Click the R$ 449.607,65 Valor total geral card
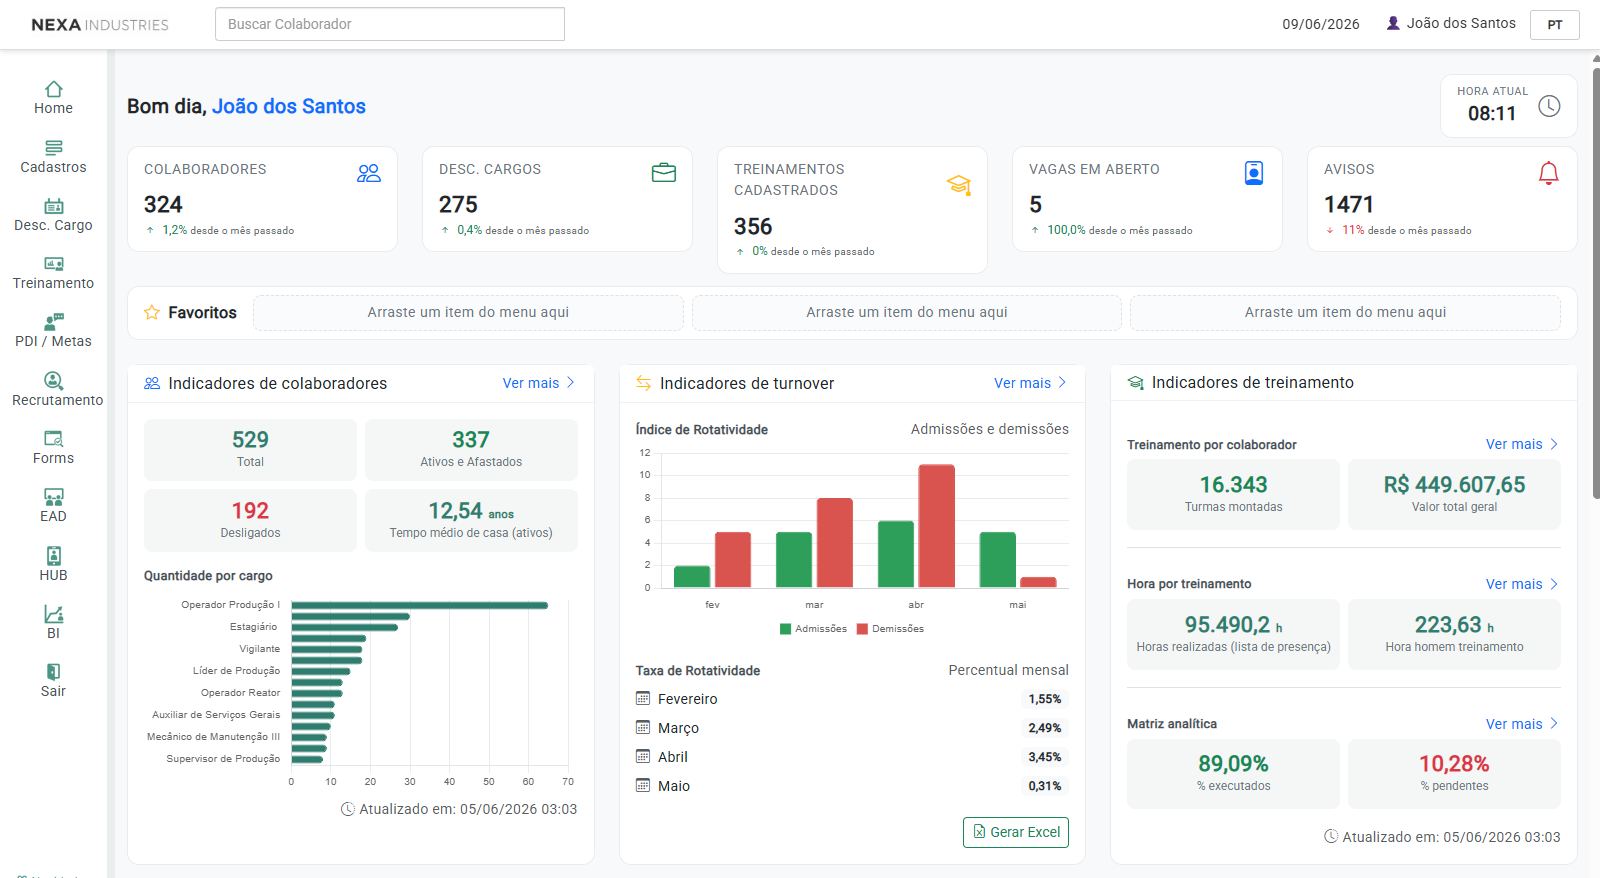The height and width of the screenshot is (878, 1600). (x=1454, y=494)
